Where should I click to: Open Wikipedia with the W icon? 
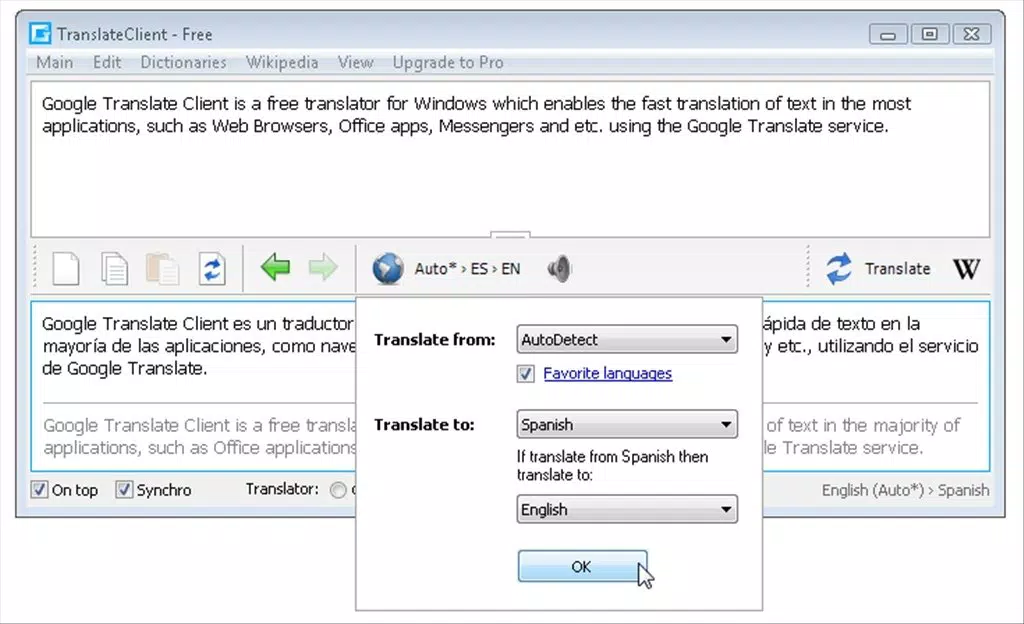click(967, 268)
